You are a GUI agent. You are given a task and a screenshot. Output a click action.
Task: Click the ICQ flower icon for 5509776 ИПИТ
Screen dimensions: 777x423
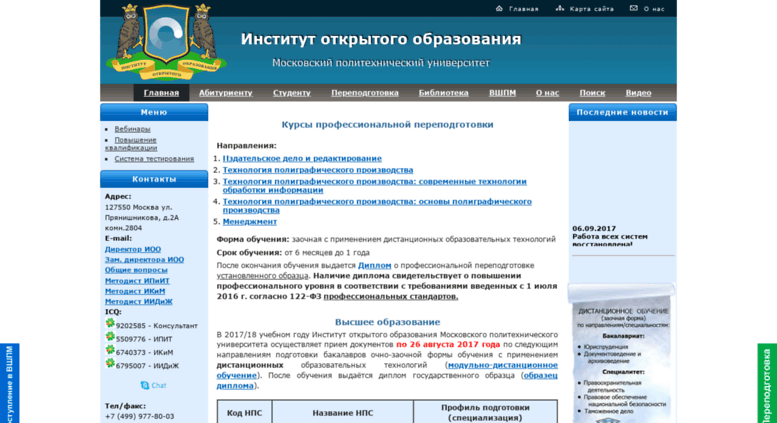tap(110, 337)
